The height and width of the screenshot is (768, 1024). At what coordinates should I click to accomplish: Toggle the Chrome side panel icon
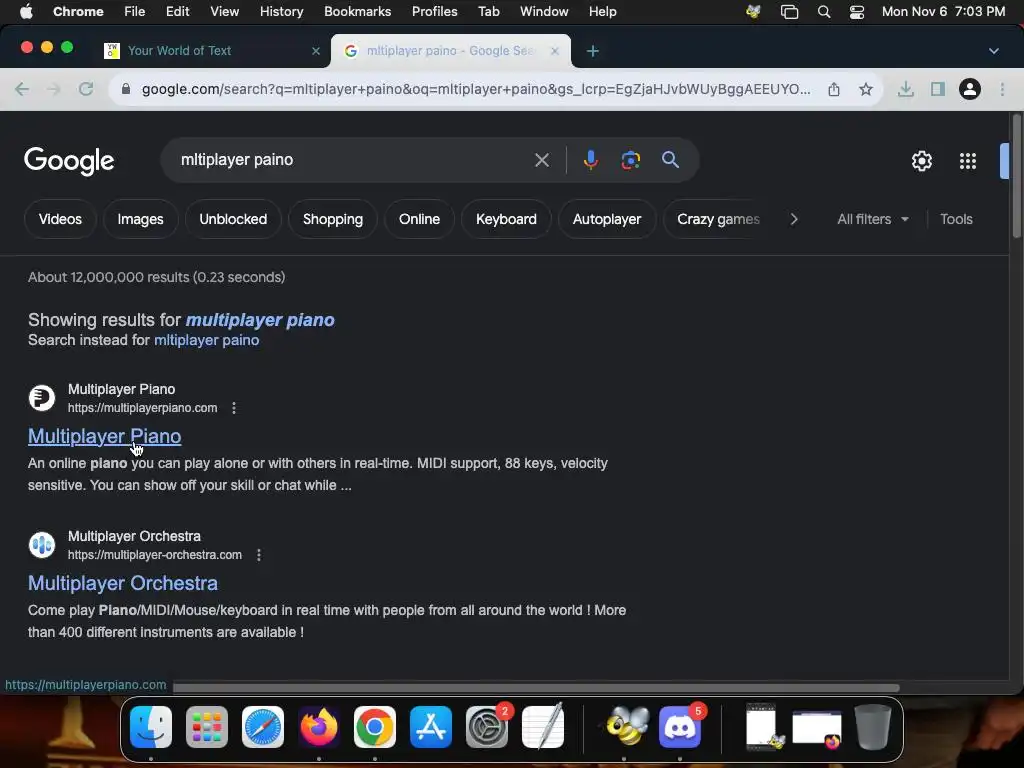point(938,89)
